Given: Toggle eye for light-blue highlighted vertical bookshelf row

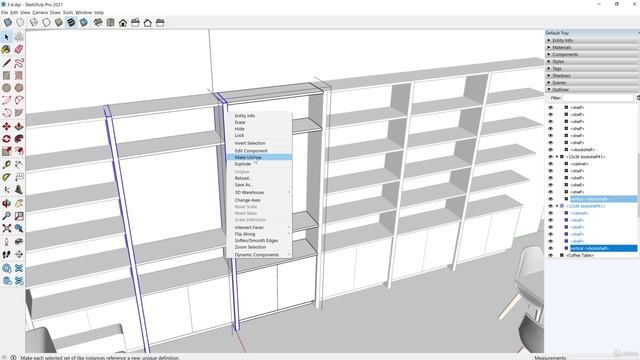Looking at the screenshot, I should [550, 199].
